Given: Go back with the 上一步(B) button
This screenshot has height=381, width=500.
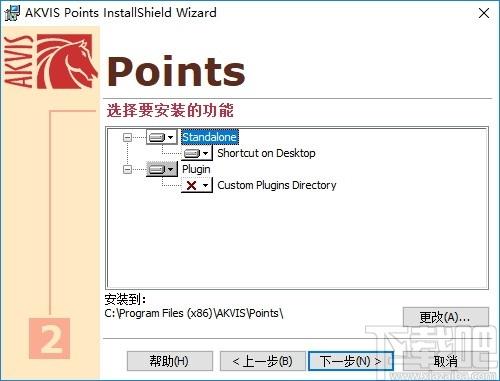Looking at the screenshot, I should [263, 361].
